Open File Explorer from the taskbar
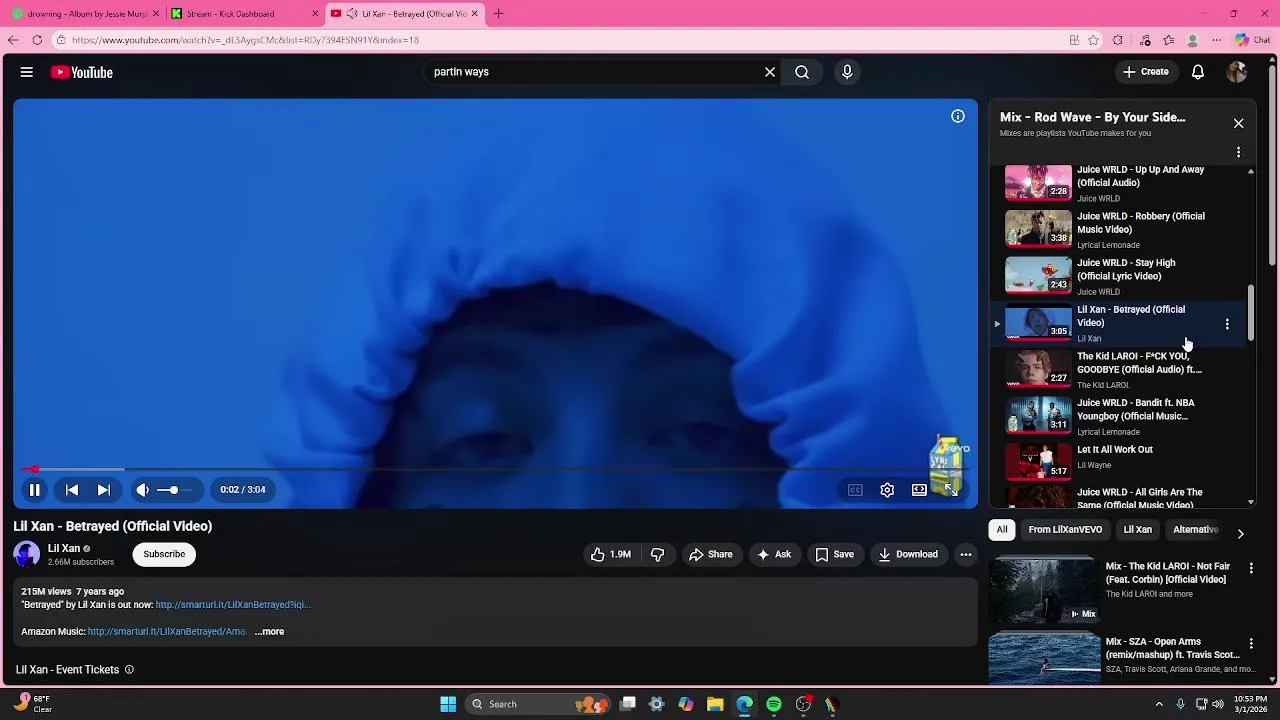The image size is (1280, 720). pyautogui.click(x=715, y=704)
